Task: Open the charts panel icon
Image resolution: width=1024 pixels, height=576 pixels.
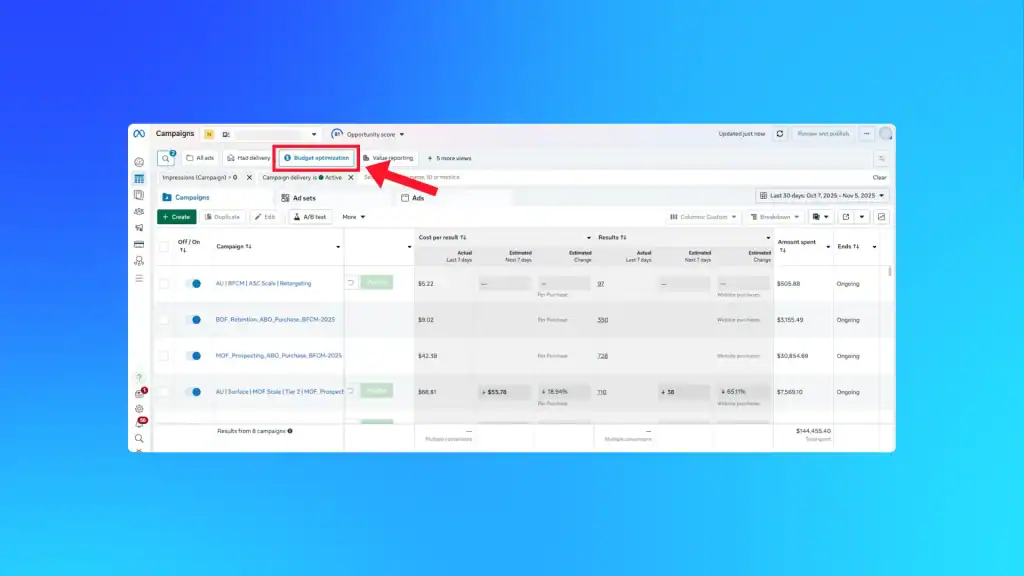Action: pyautogui.click(x=882, y=217)
